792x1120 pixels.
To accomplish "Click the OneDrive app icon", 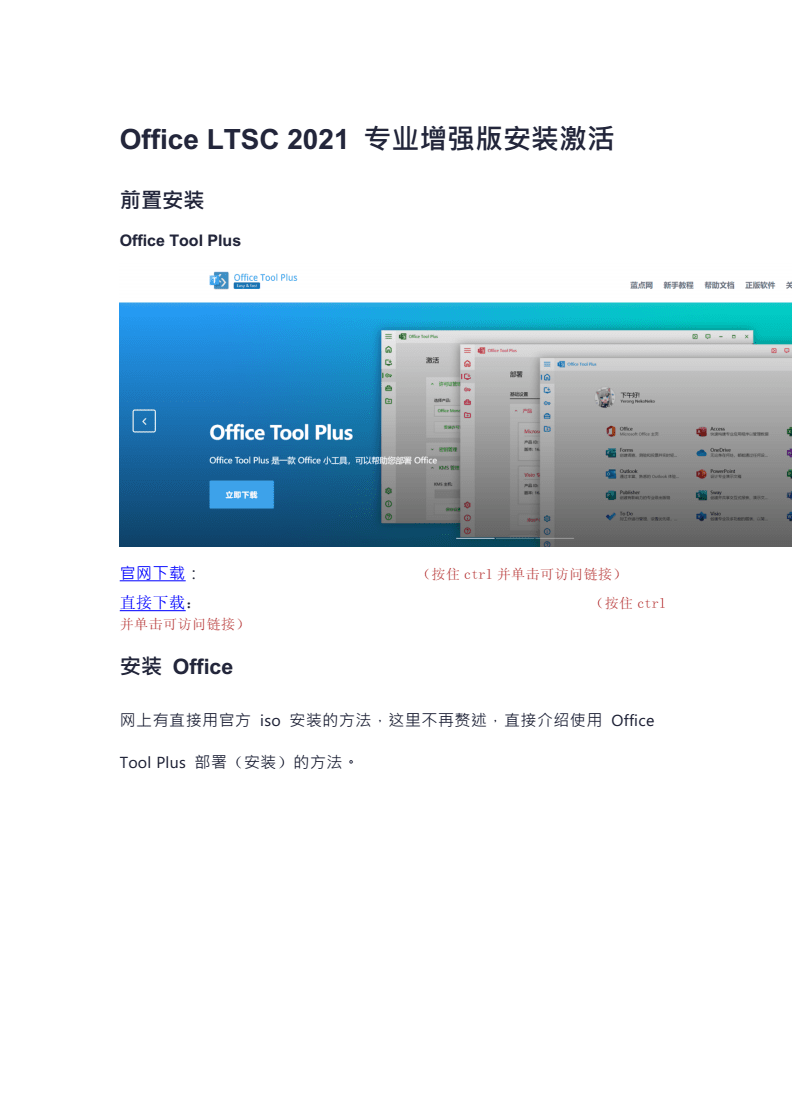I will 701,452.
